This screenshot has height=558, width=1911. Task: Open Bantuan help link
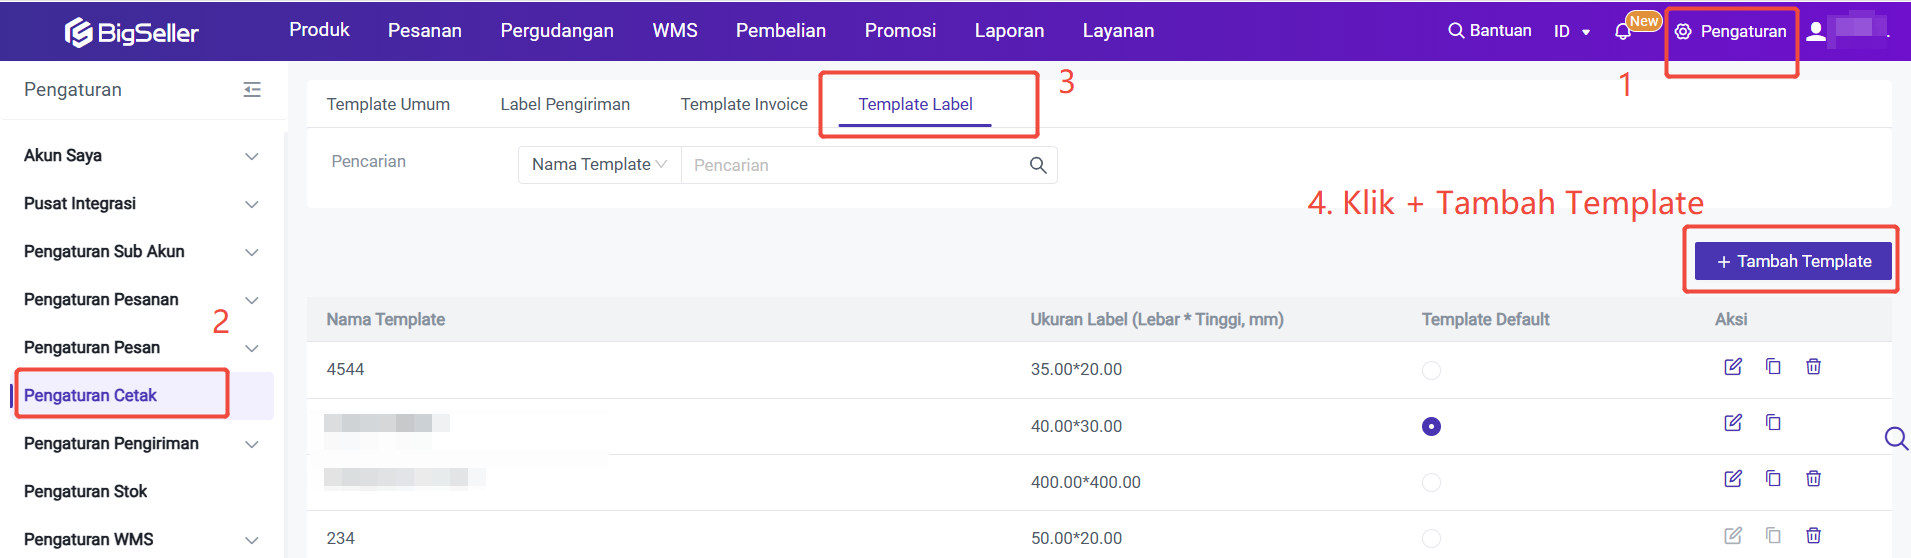1489,31
